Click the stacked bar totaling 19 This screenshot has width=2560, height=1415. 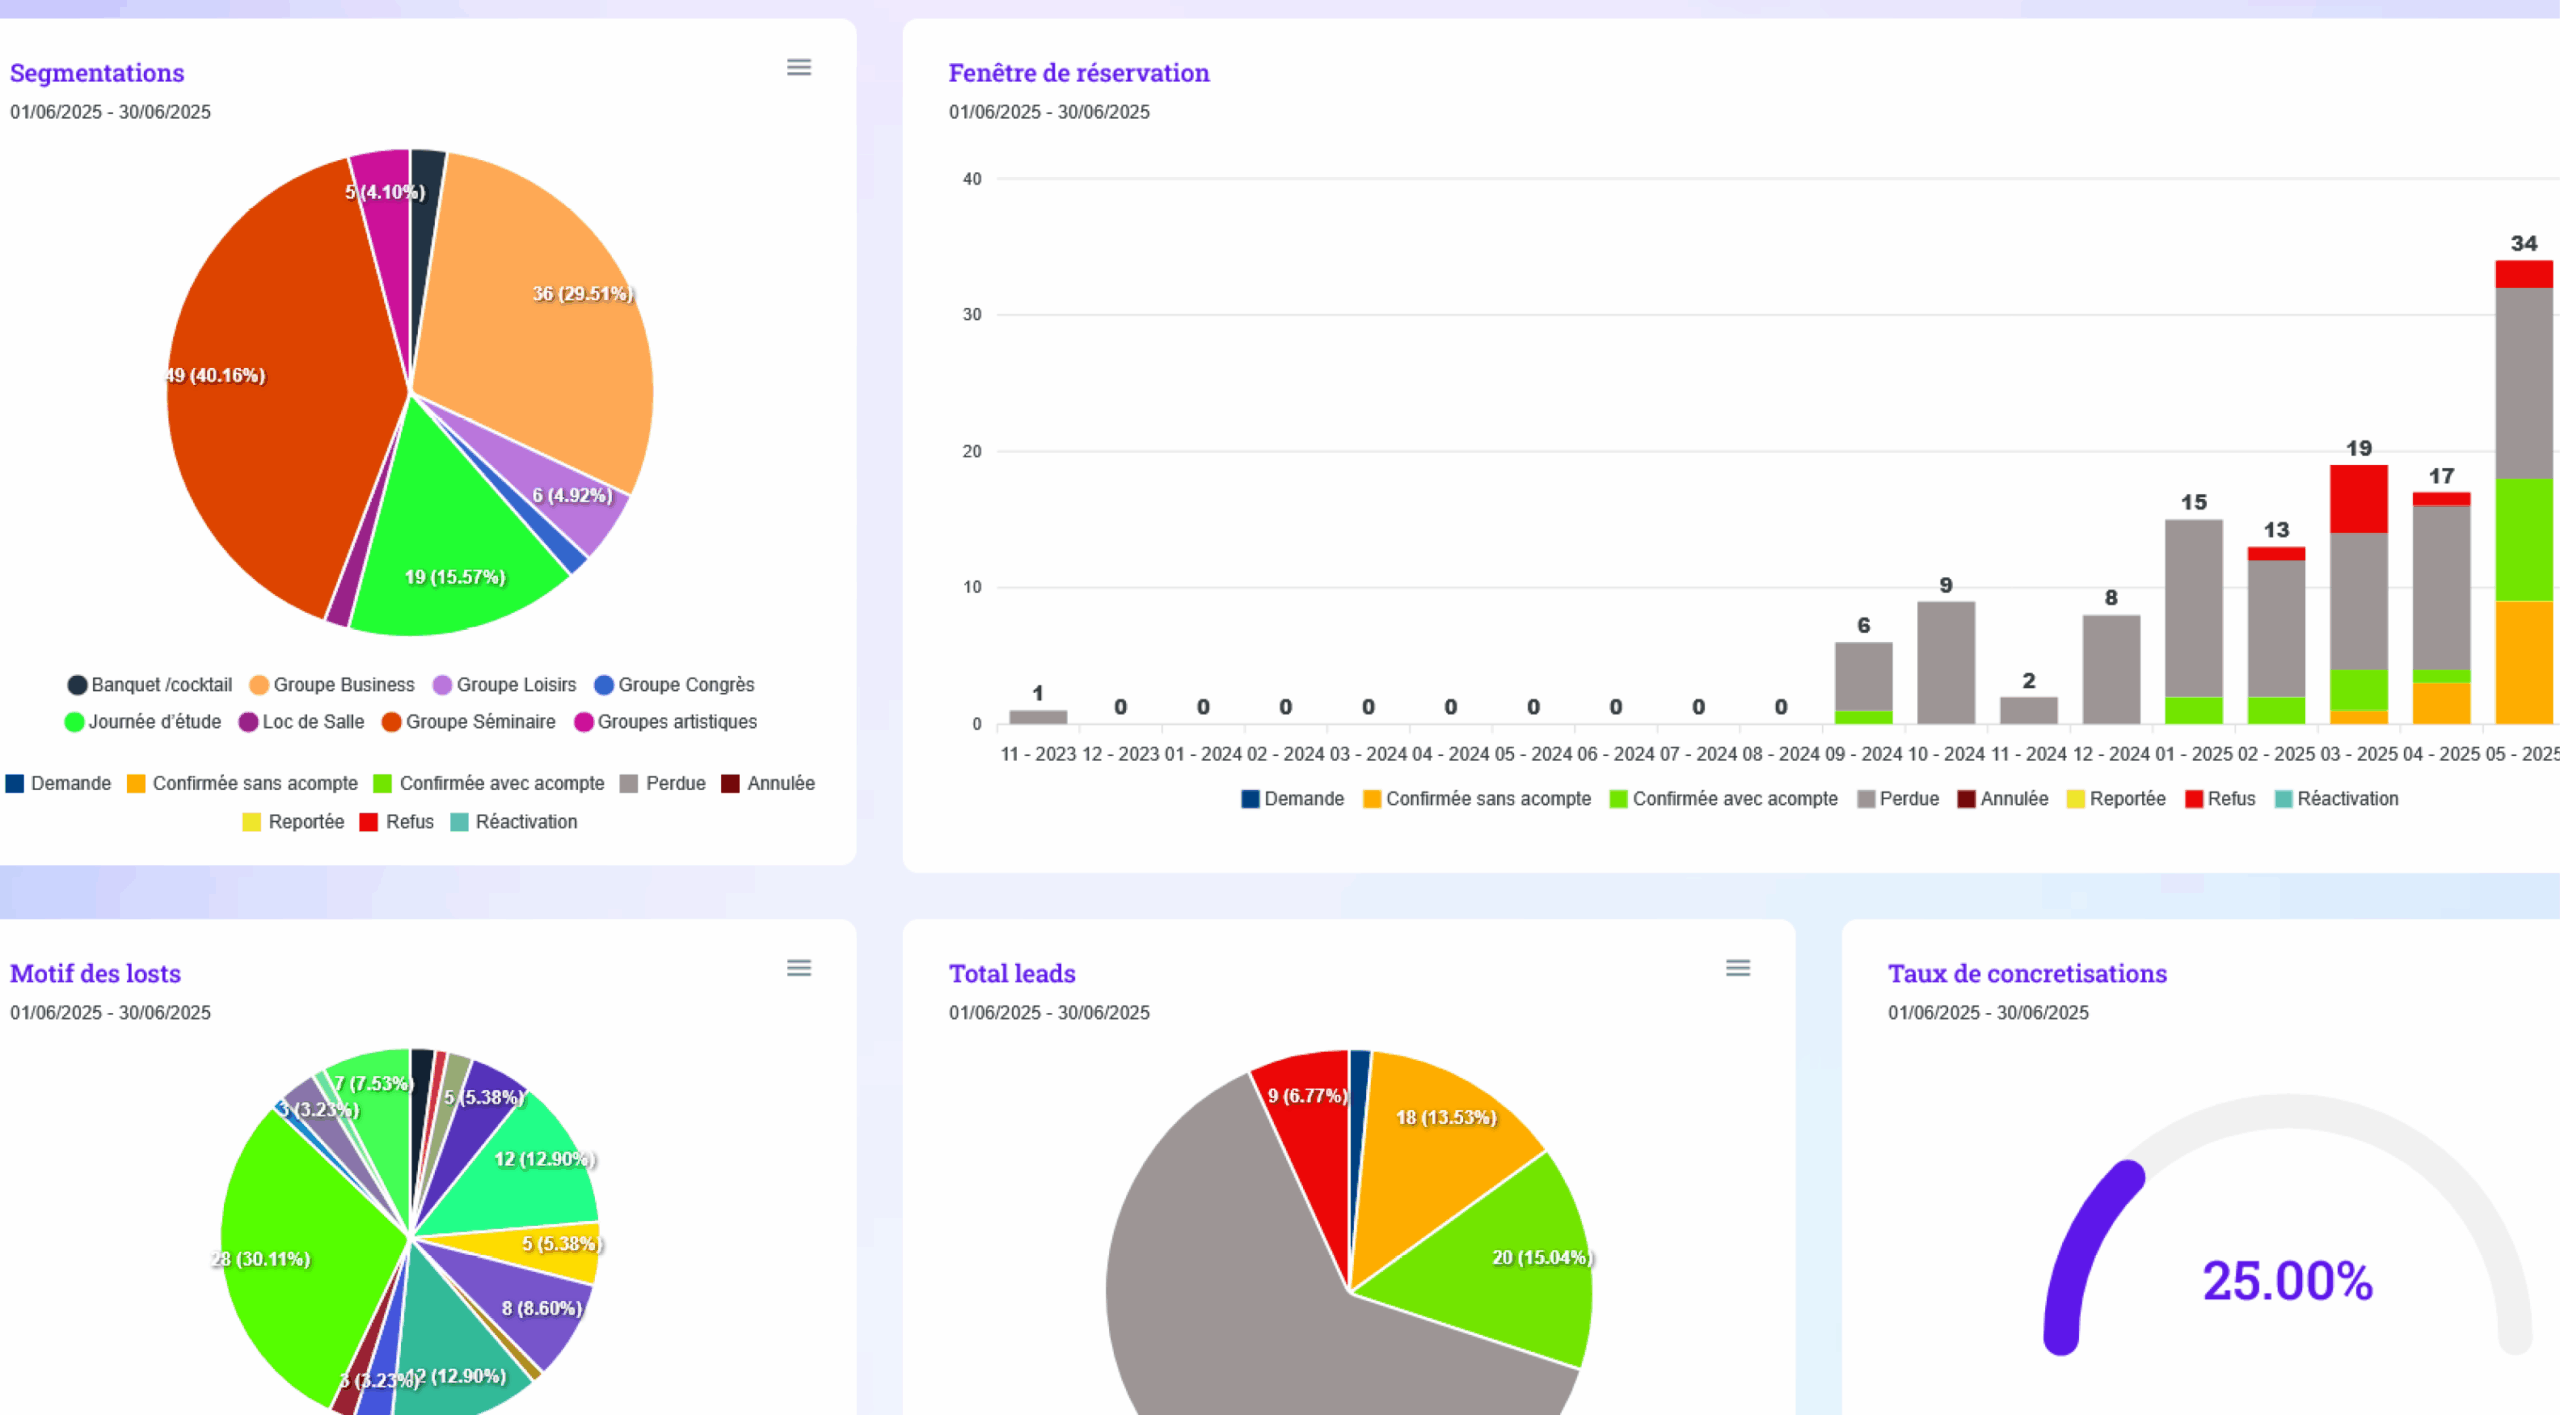[x=2359, y=594]
